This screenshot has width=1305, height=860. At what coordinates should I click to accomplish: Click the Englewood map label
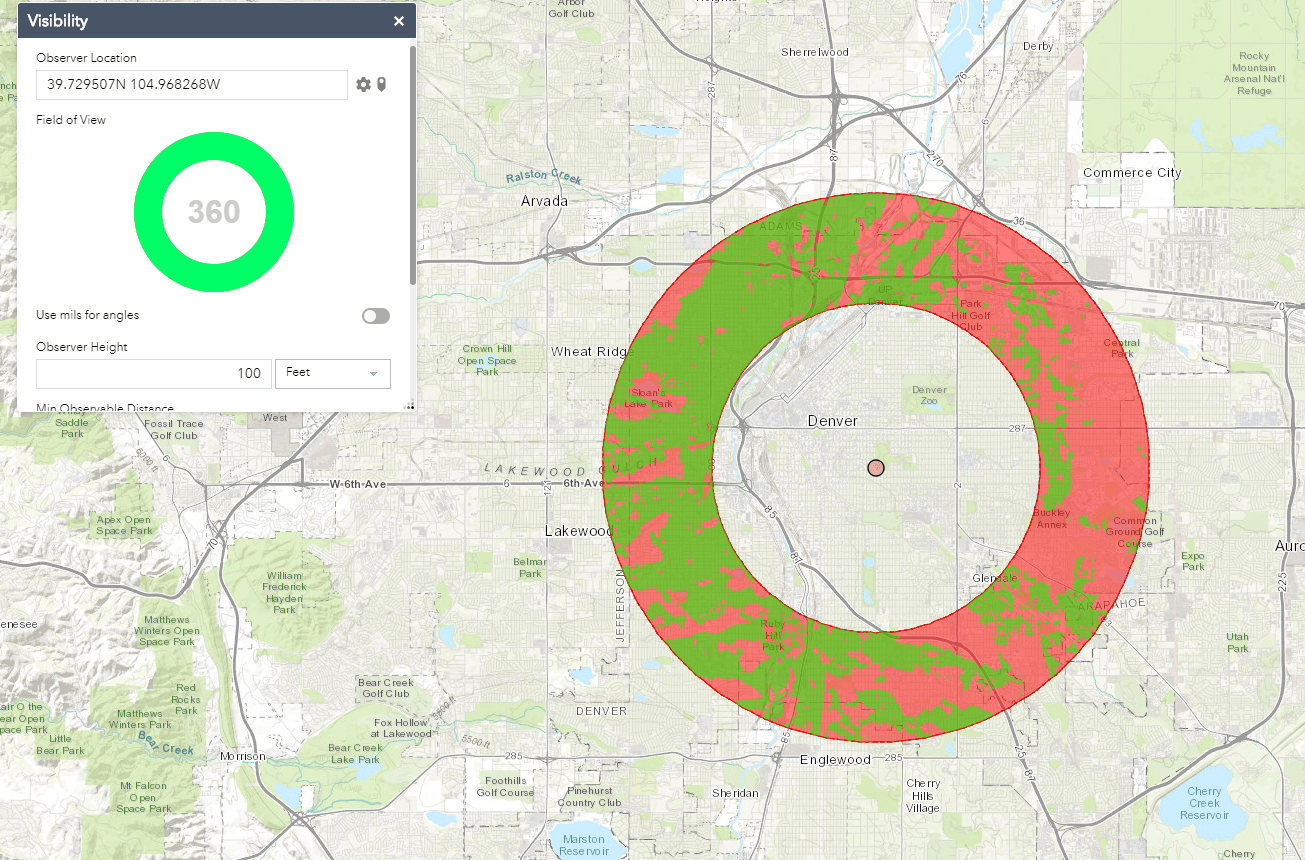tap(836, 760)
